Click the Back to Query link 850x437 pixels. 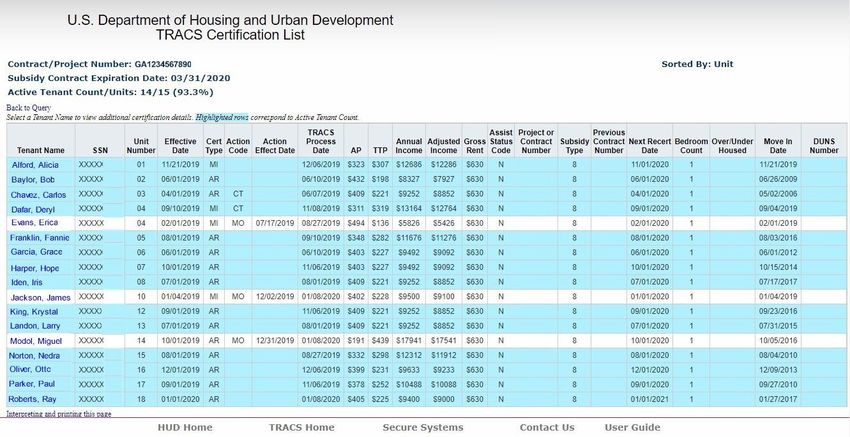coord(28,108)
